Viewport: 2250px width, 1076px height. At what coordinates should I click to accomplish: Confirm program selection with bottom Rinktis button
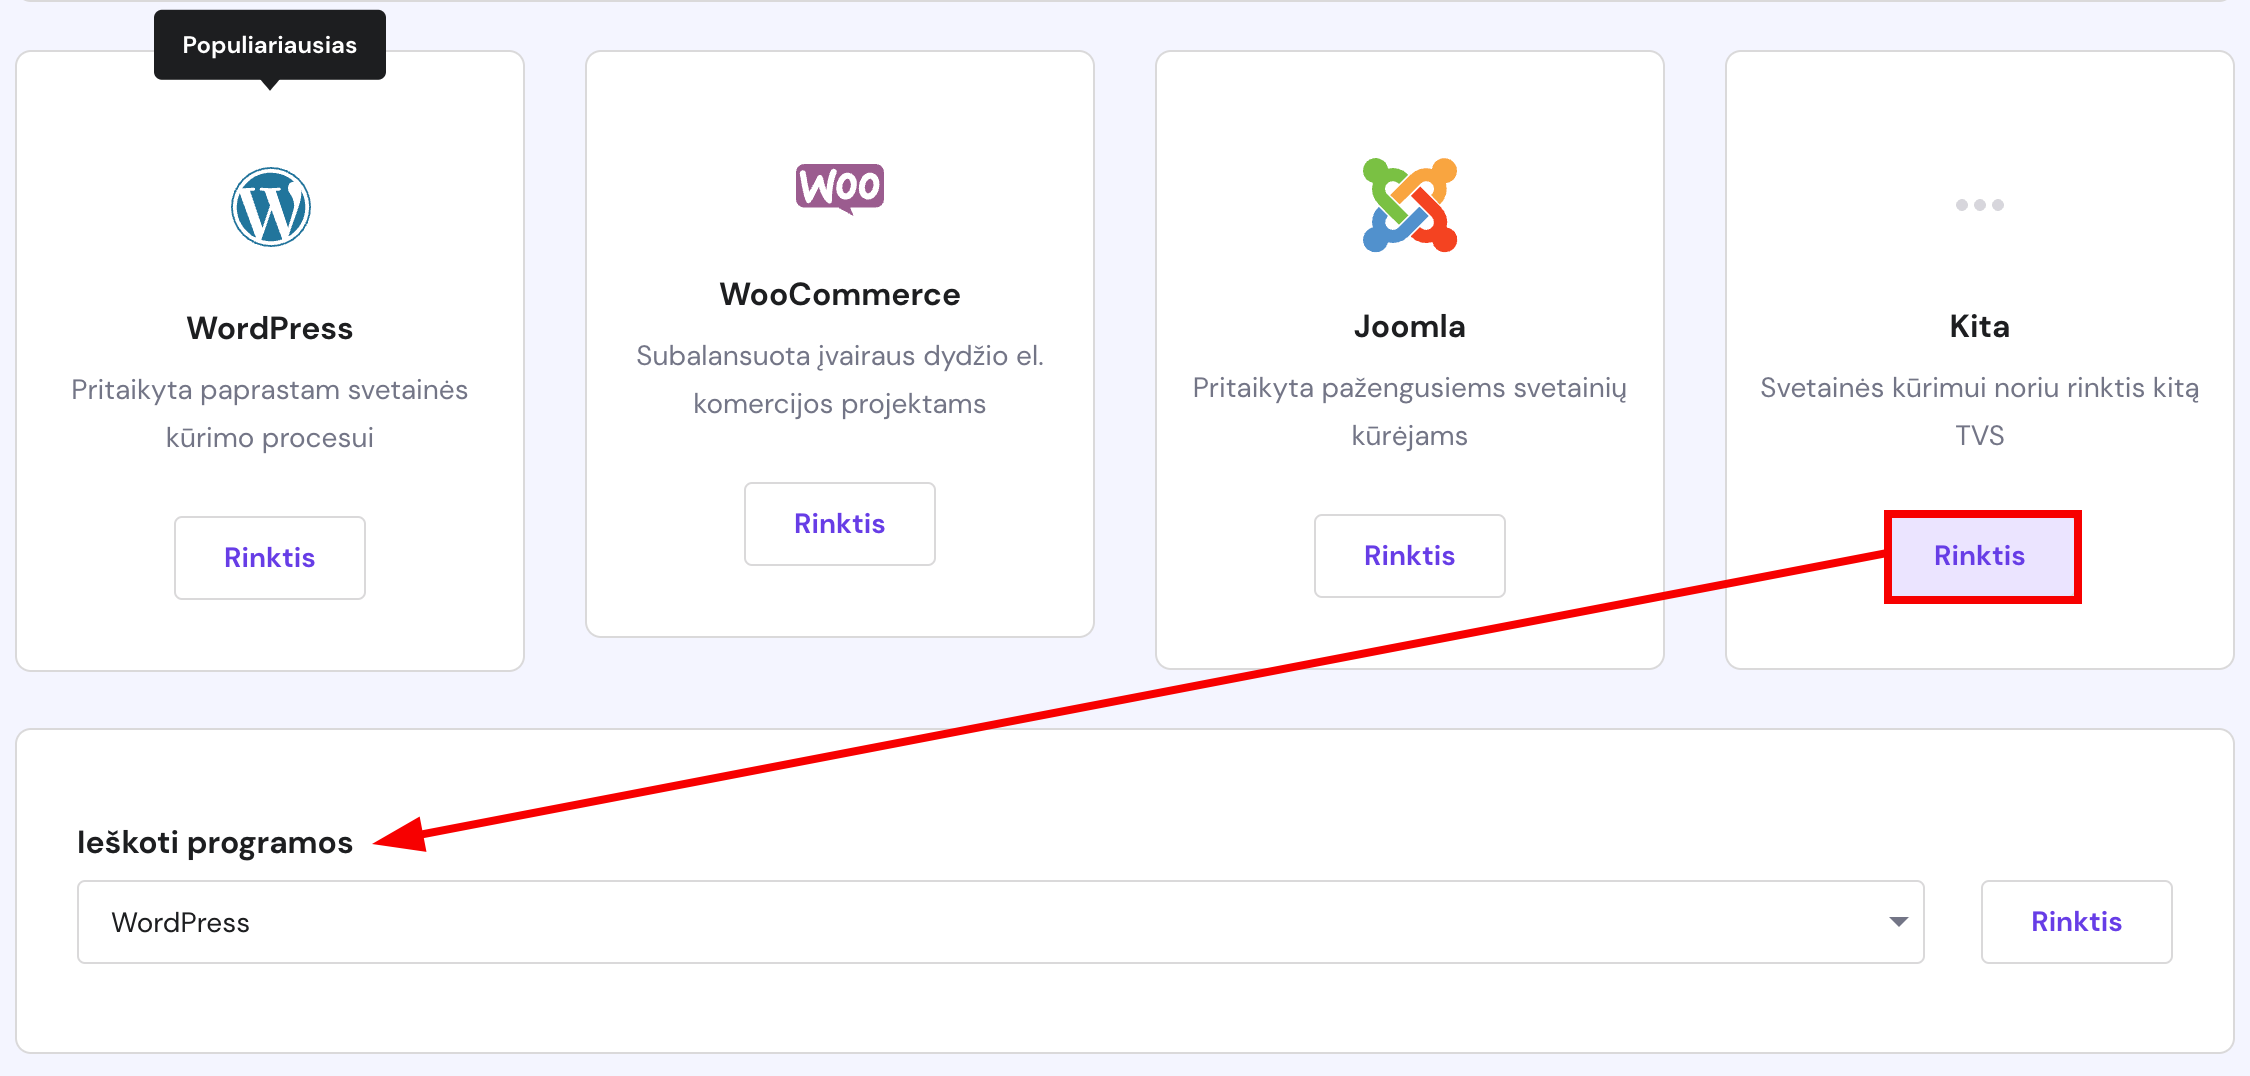pos(2077,922)
